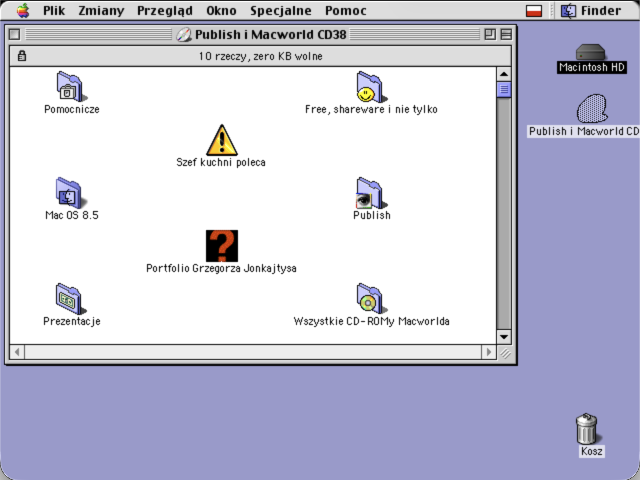Open the Plik menu

[x=54, y=11]
